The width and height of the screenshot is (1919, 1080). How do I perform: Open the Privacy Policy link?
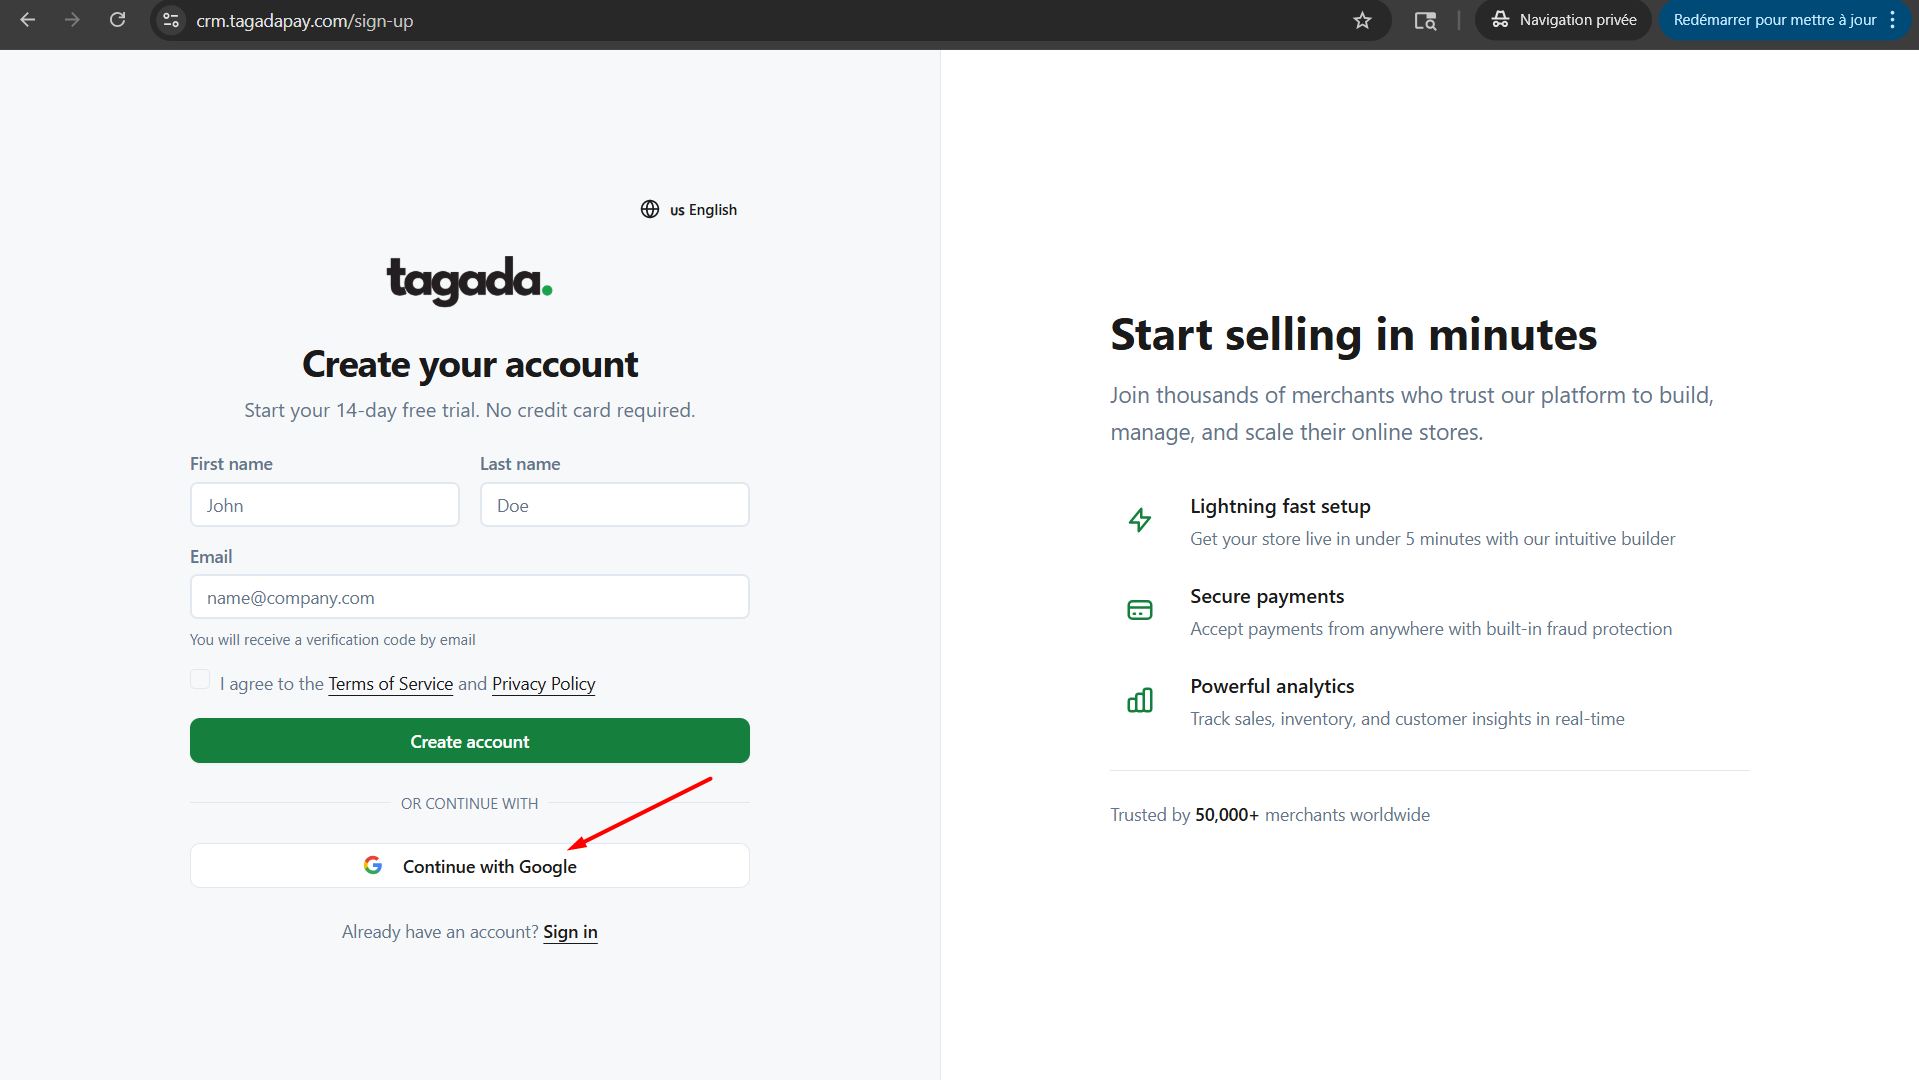coord(543,684)
